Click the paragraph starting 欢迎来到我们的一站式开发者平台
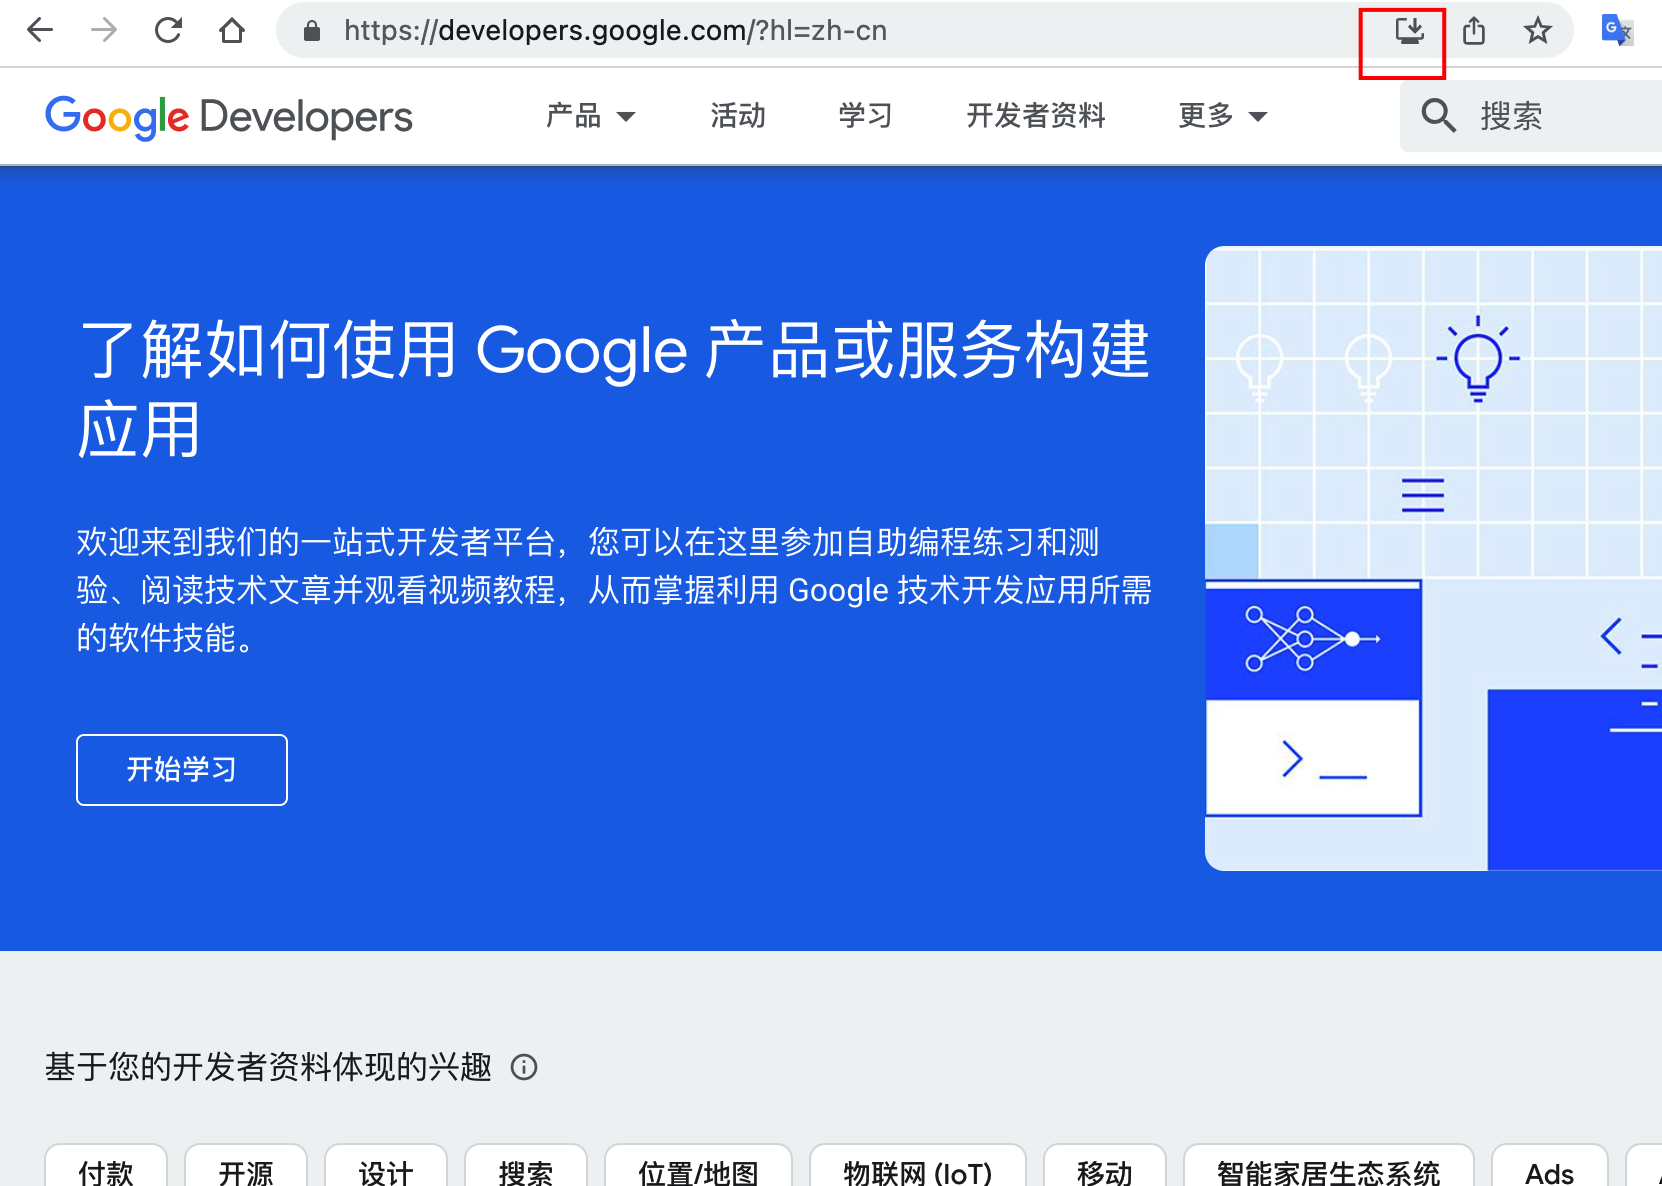 pos(615,590)
